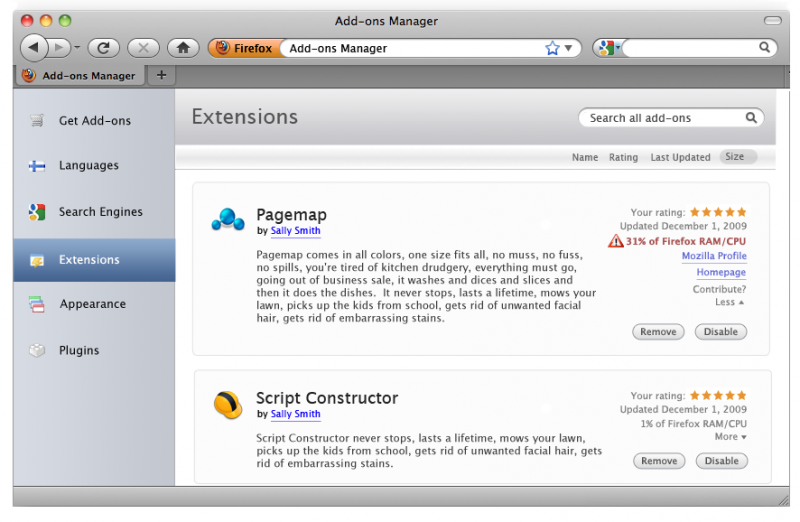Image resolution: width=800 pixels, height=522 pixels.
Task: Switch to the Appearance category
Action: (92, 304)
